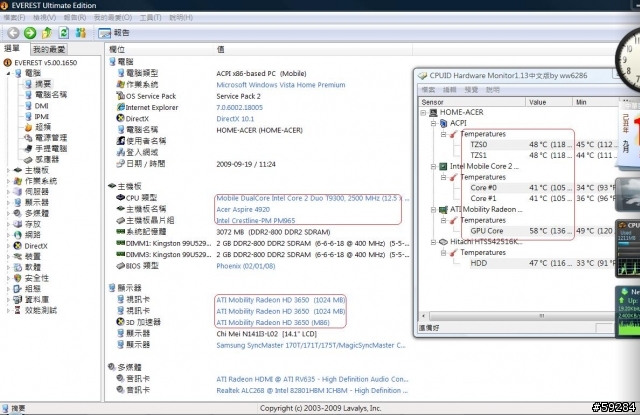Open the Intel Crestline-PM PM965 link
This screenshot has width=640, height=415.
click(256, 220)
